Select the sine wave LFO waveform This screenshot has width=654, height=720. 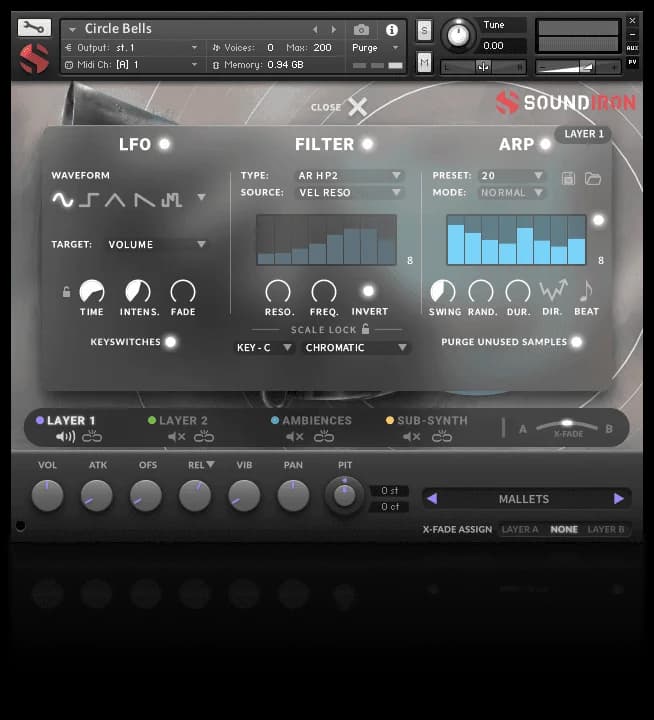point(63,200)
